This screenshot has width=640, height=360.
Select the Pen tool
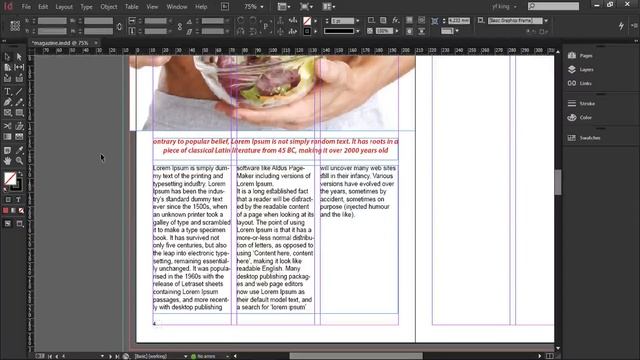(x=7, y=102)
